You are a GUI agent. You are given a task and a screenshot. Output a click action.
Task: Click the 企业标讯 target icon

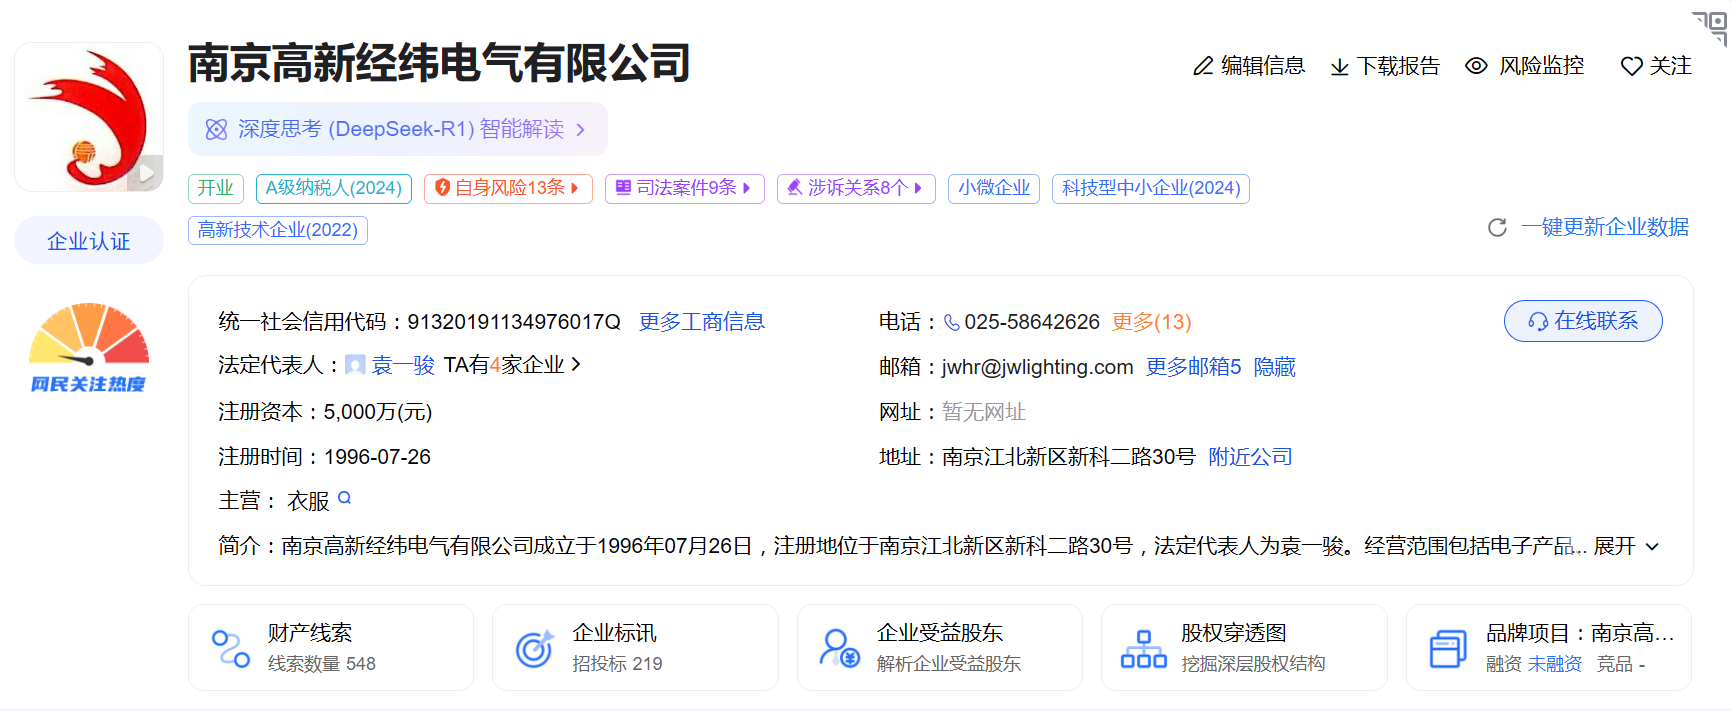pyautogui.click(x=534, y=649)
